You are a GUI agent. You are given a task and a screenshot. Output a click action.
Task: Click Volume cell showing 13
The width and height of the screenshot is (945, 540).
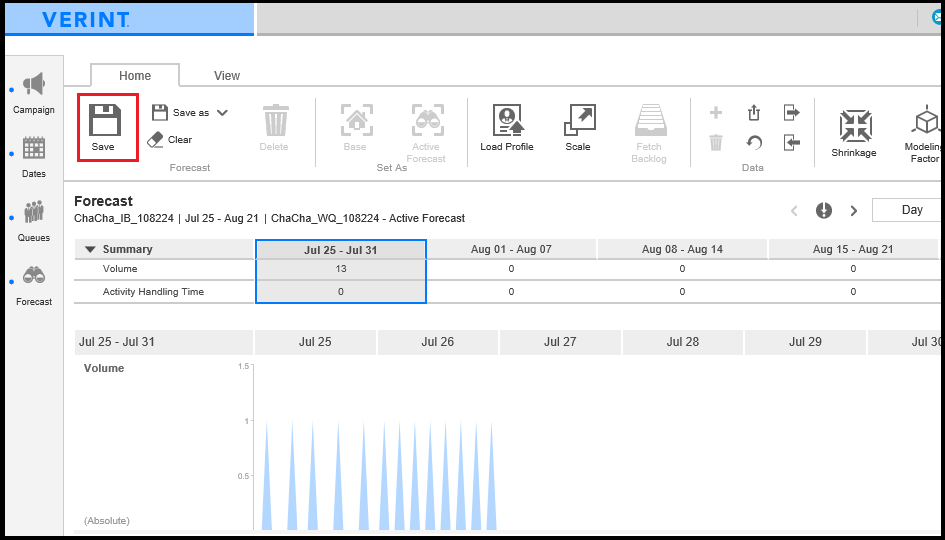341,269
